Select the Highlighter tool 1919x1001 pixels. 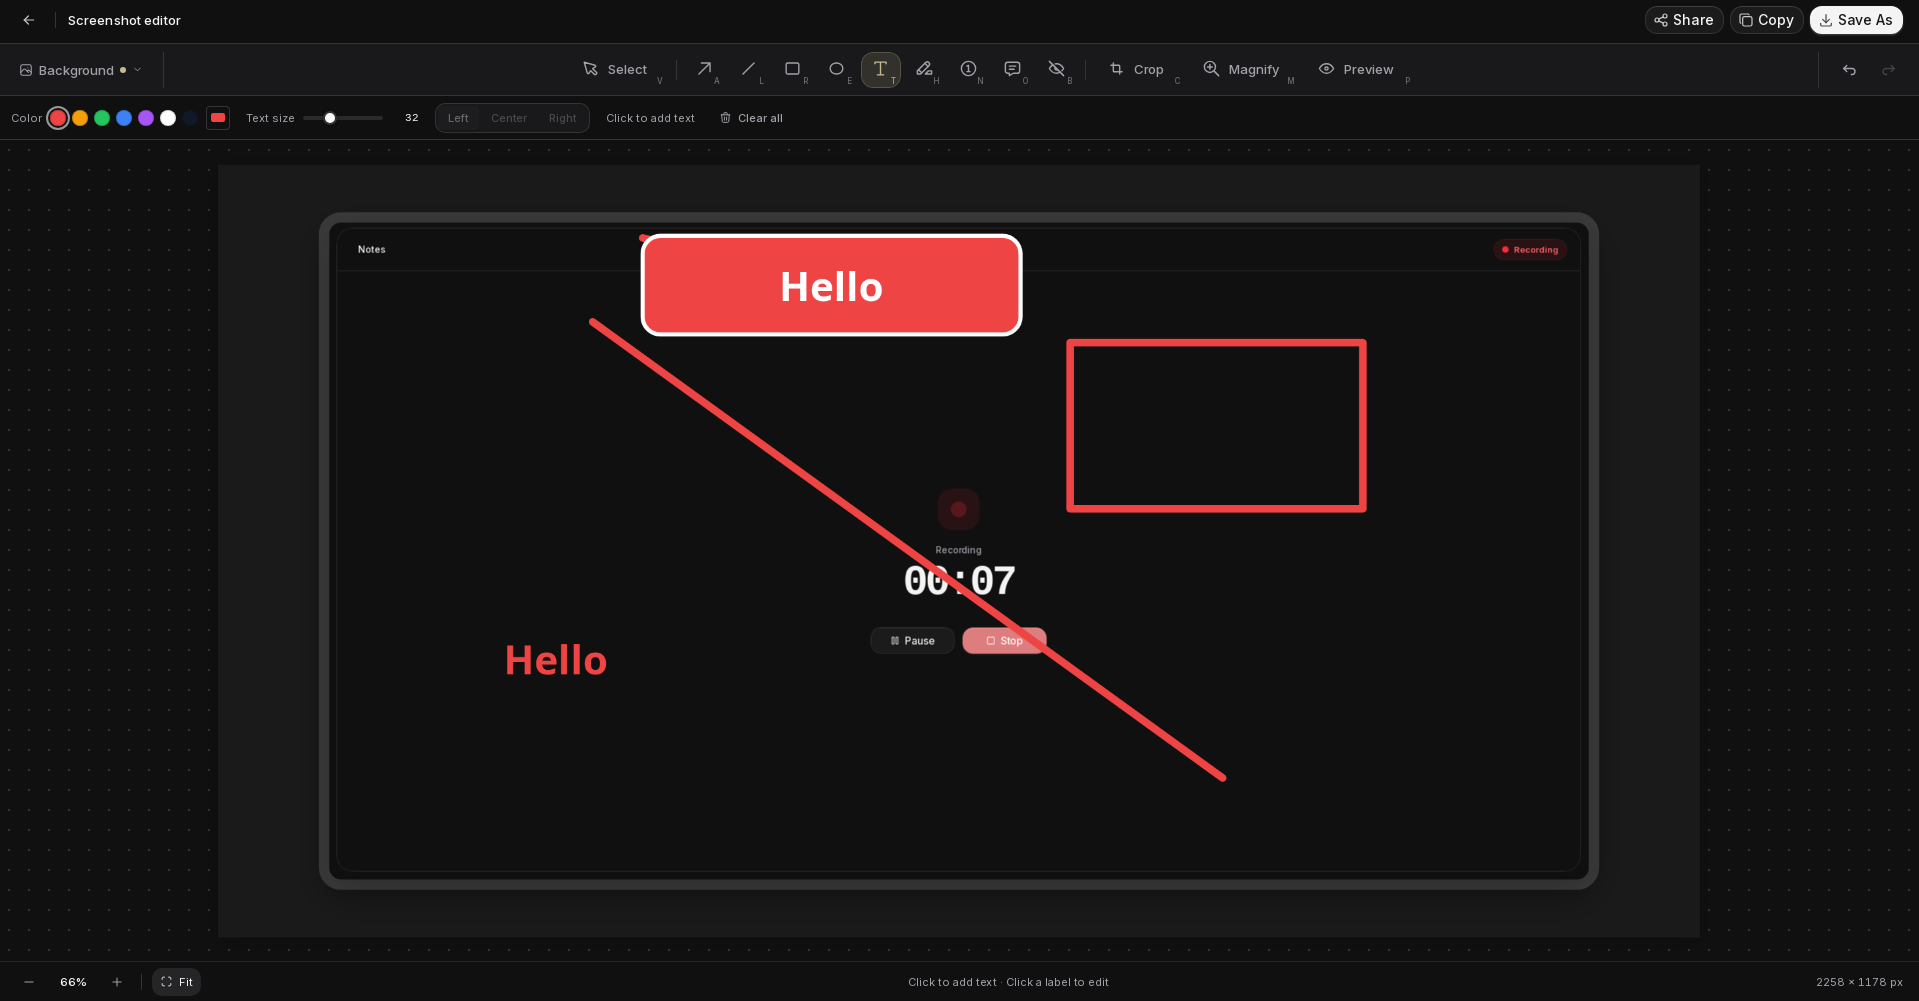[925, 69]
